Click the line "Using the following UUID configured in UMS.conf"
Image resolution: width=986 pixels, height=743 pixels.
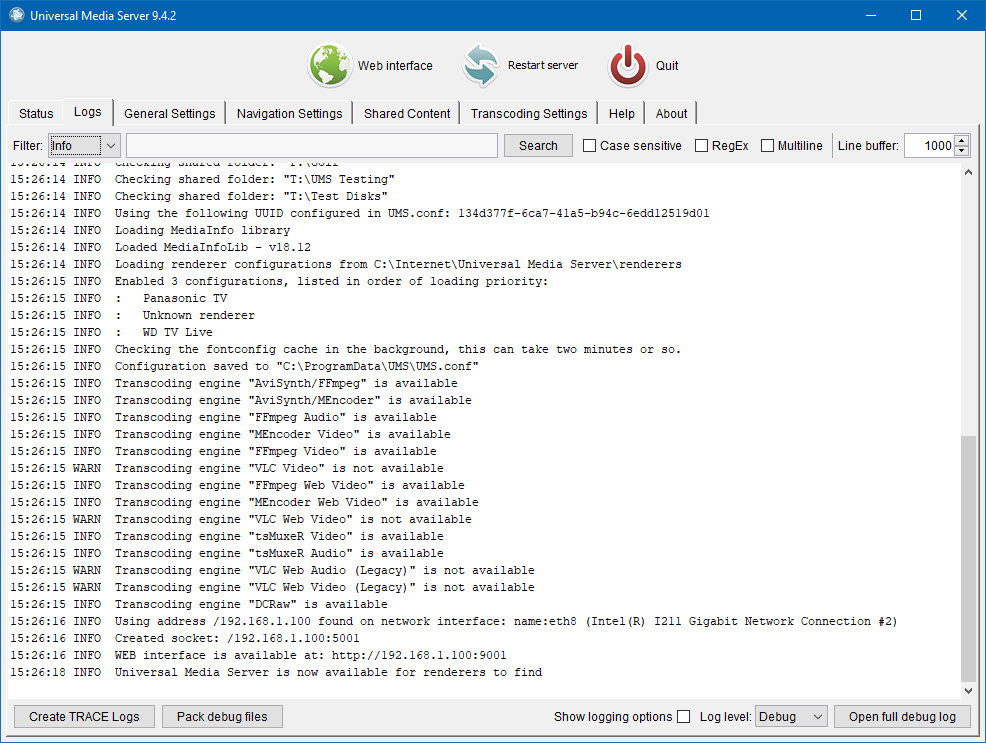click(360, 213)
